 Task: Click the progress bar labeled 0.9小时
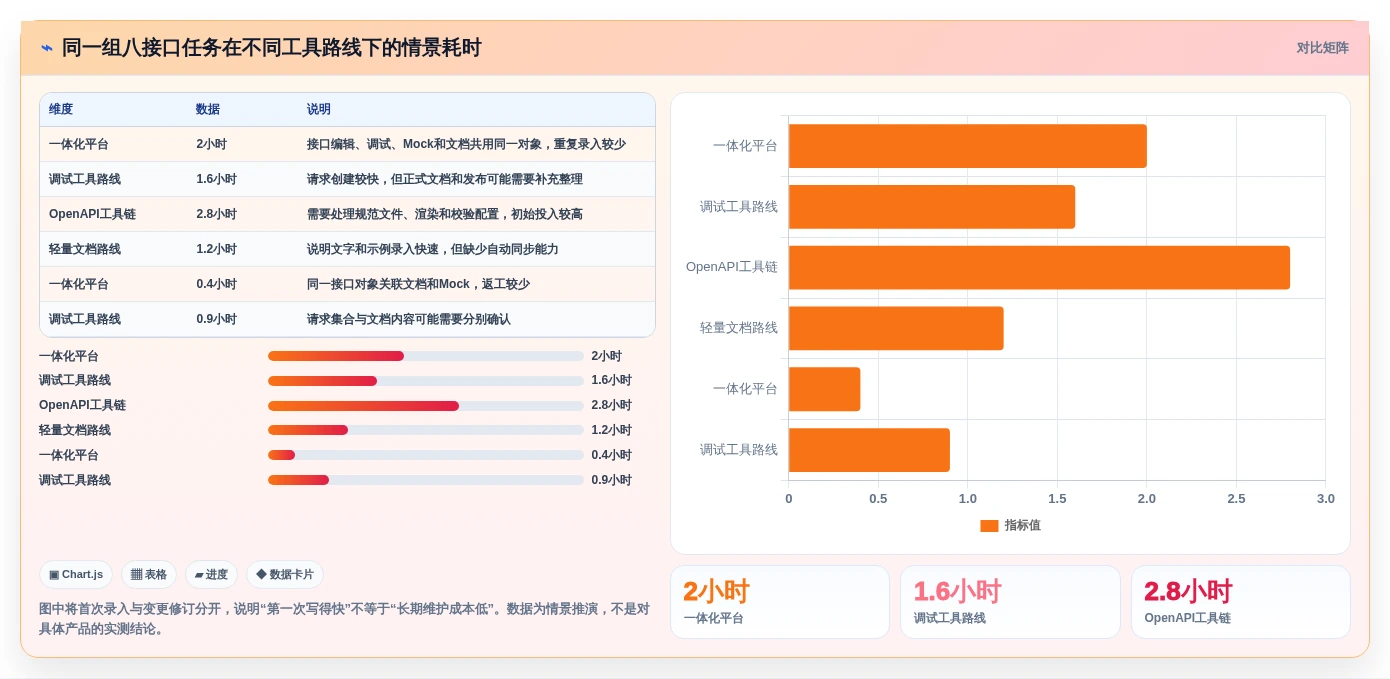426,480
